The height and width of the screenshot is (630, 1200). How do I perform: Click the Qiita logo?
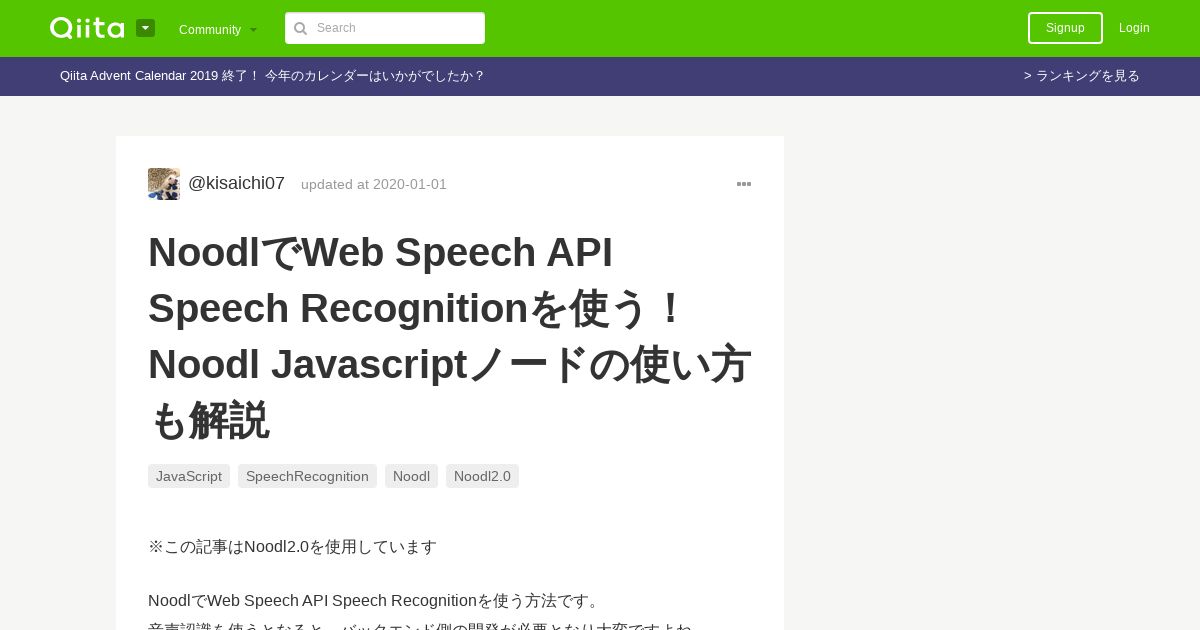[87, 28]
